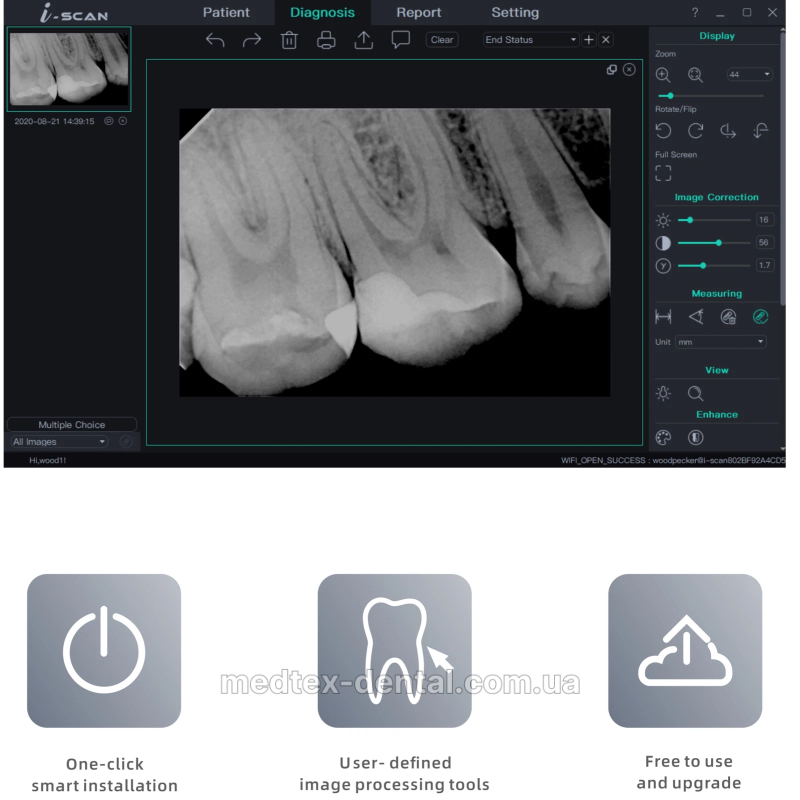The width and height of the screenshot is (800, 800).
Task: Select the angle measuring tool
Action: coord(696,317)
